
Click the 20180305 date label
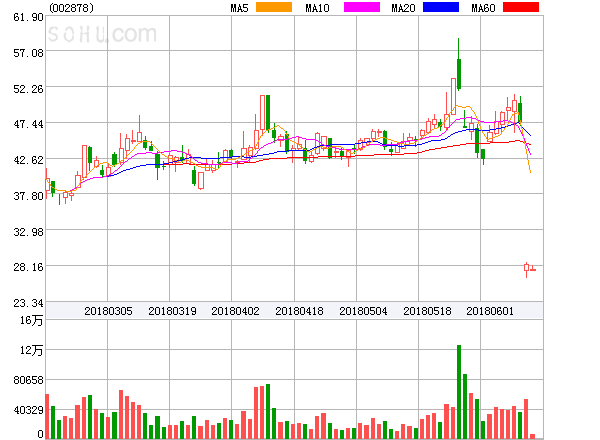108,311
